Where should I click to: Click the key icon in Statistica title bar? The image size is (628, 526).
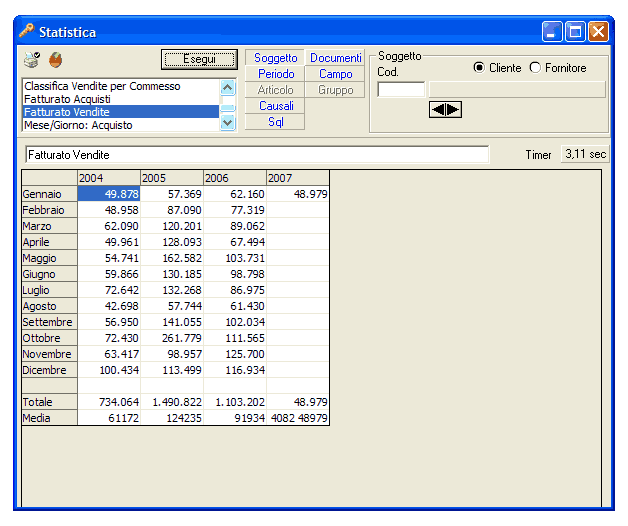tap(26, 31)
